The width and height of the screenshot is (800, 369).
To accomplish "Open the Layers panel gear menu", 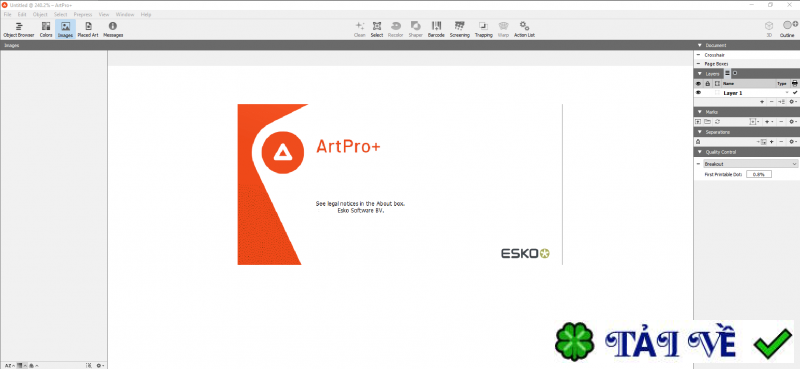I will point(792,102).
